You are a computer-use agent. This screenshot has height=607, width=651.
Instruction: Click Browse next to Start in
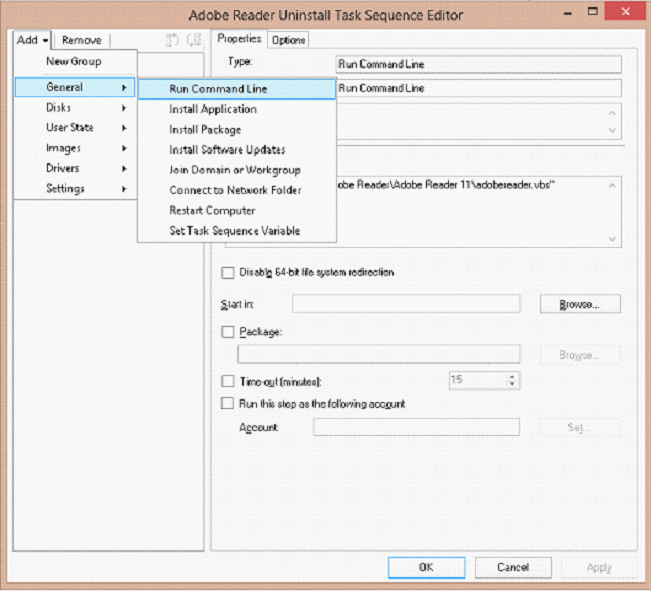coord(580,304)
